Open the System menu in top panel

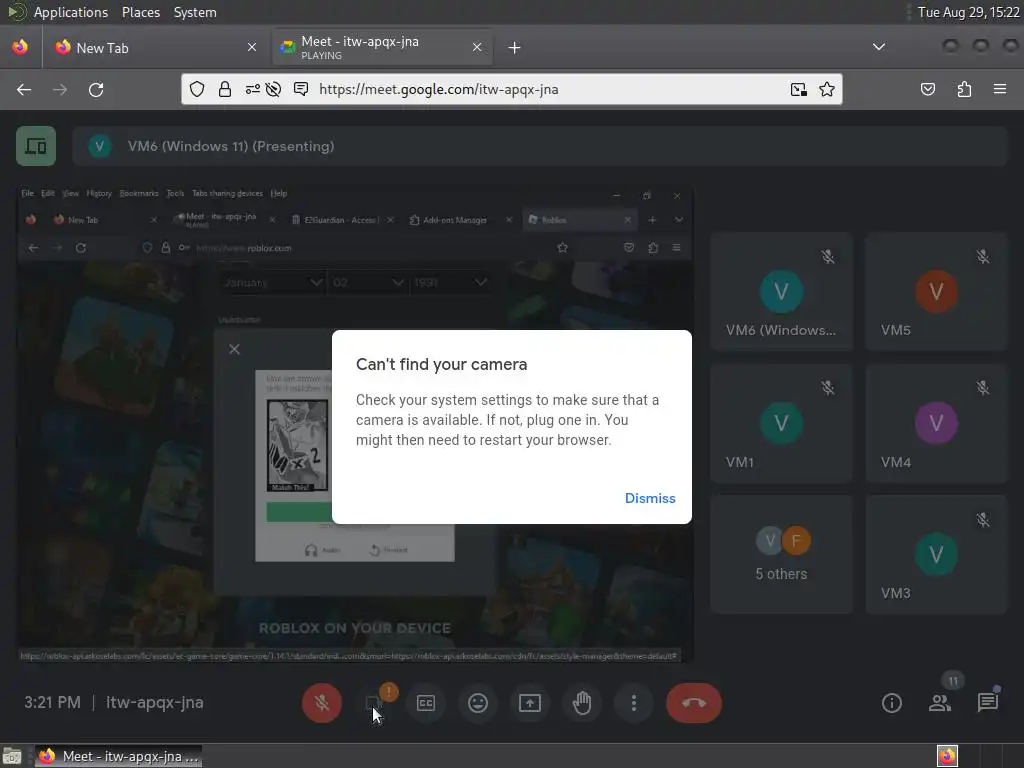(x=195, y=12)
